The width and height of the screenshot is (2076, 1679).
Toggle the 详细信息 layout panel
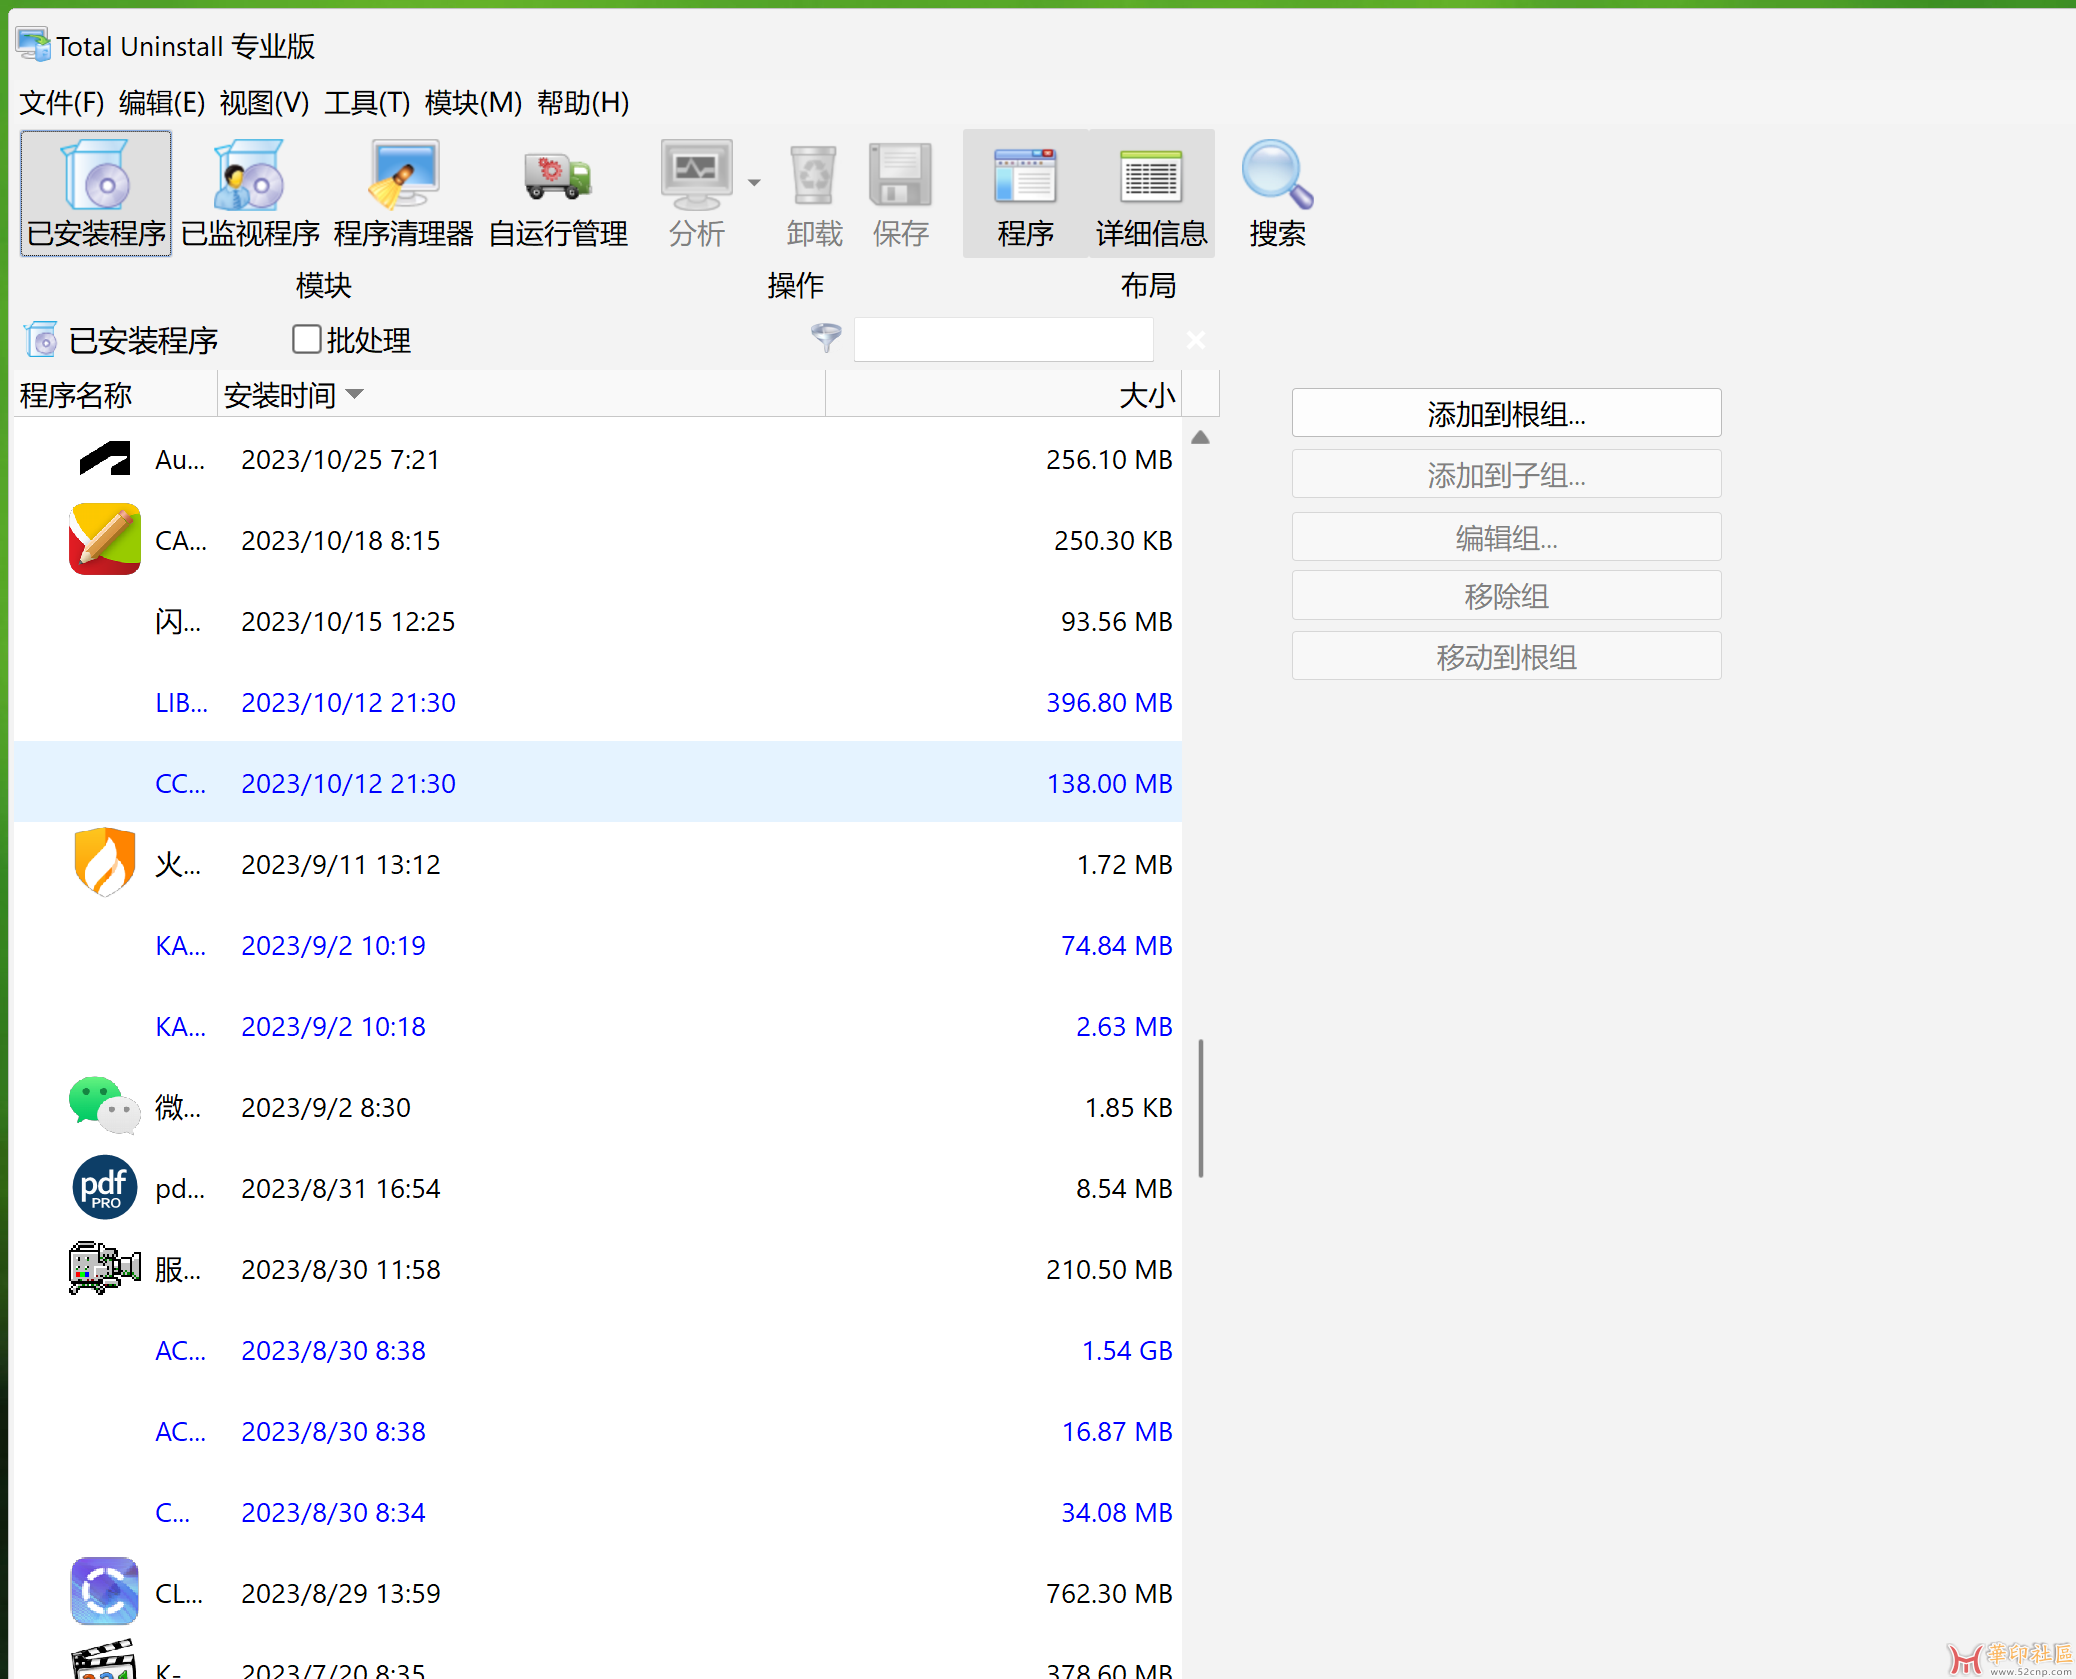pos(1151,193)
